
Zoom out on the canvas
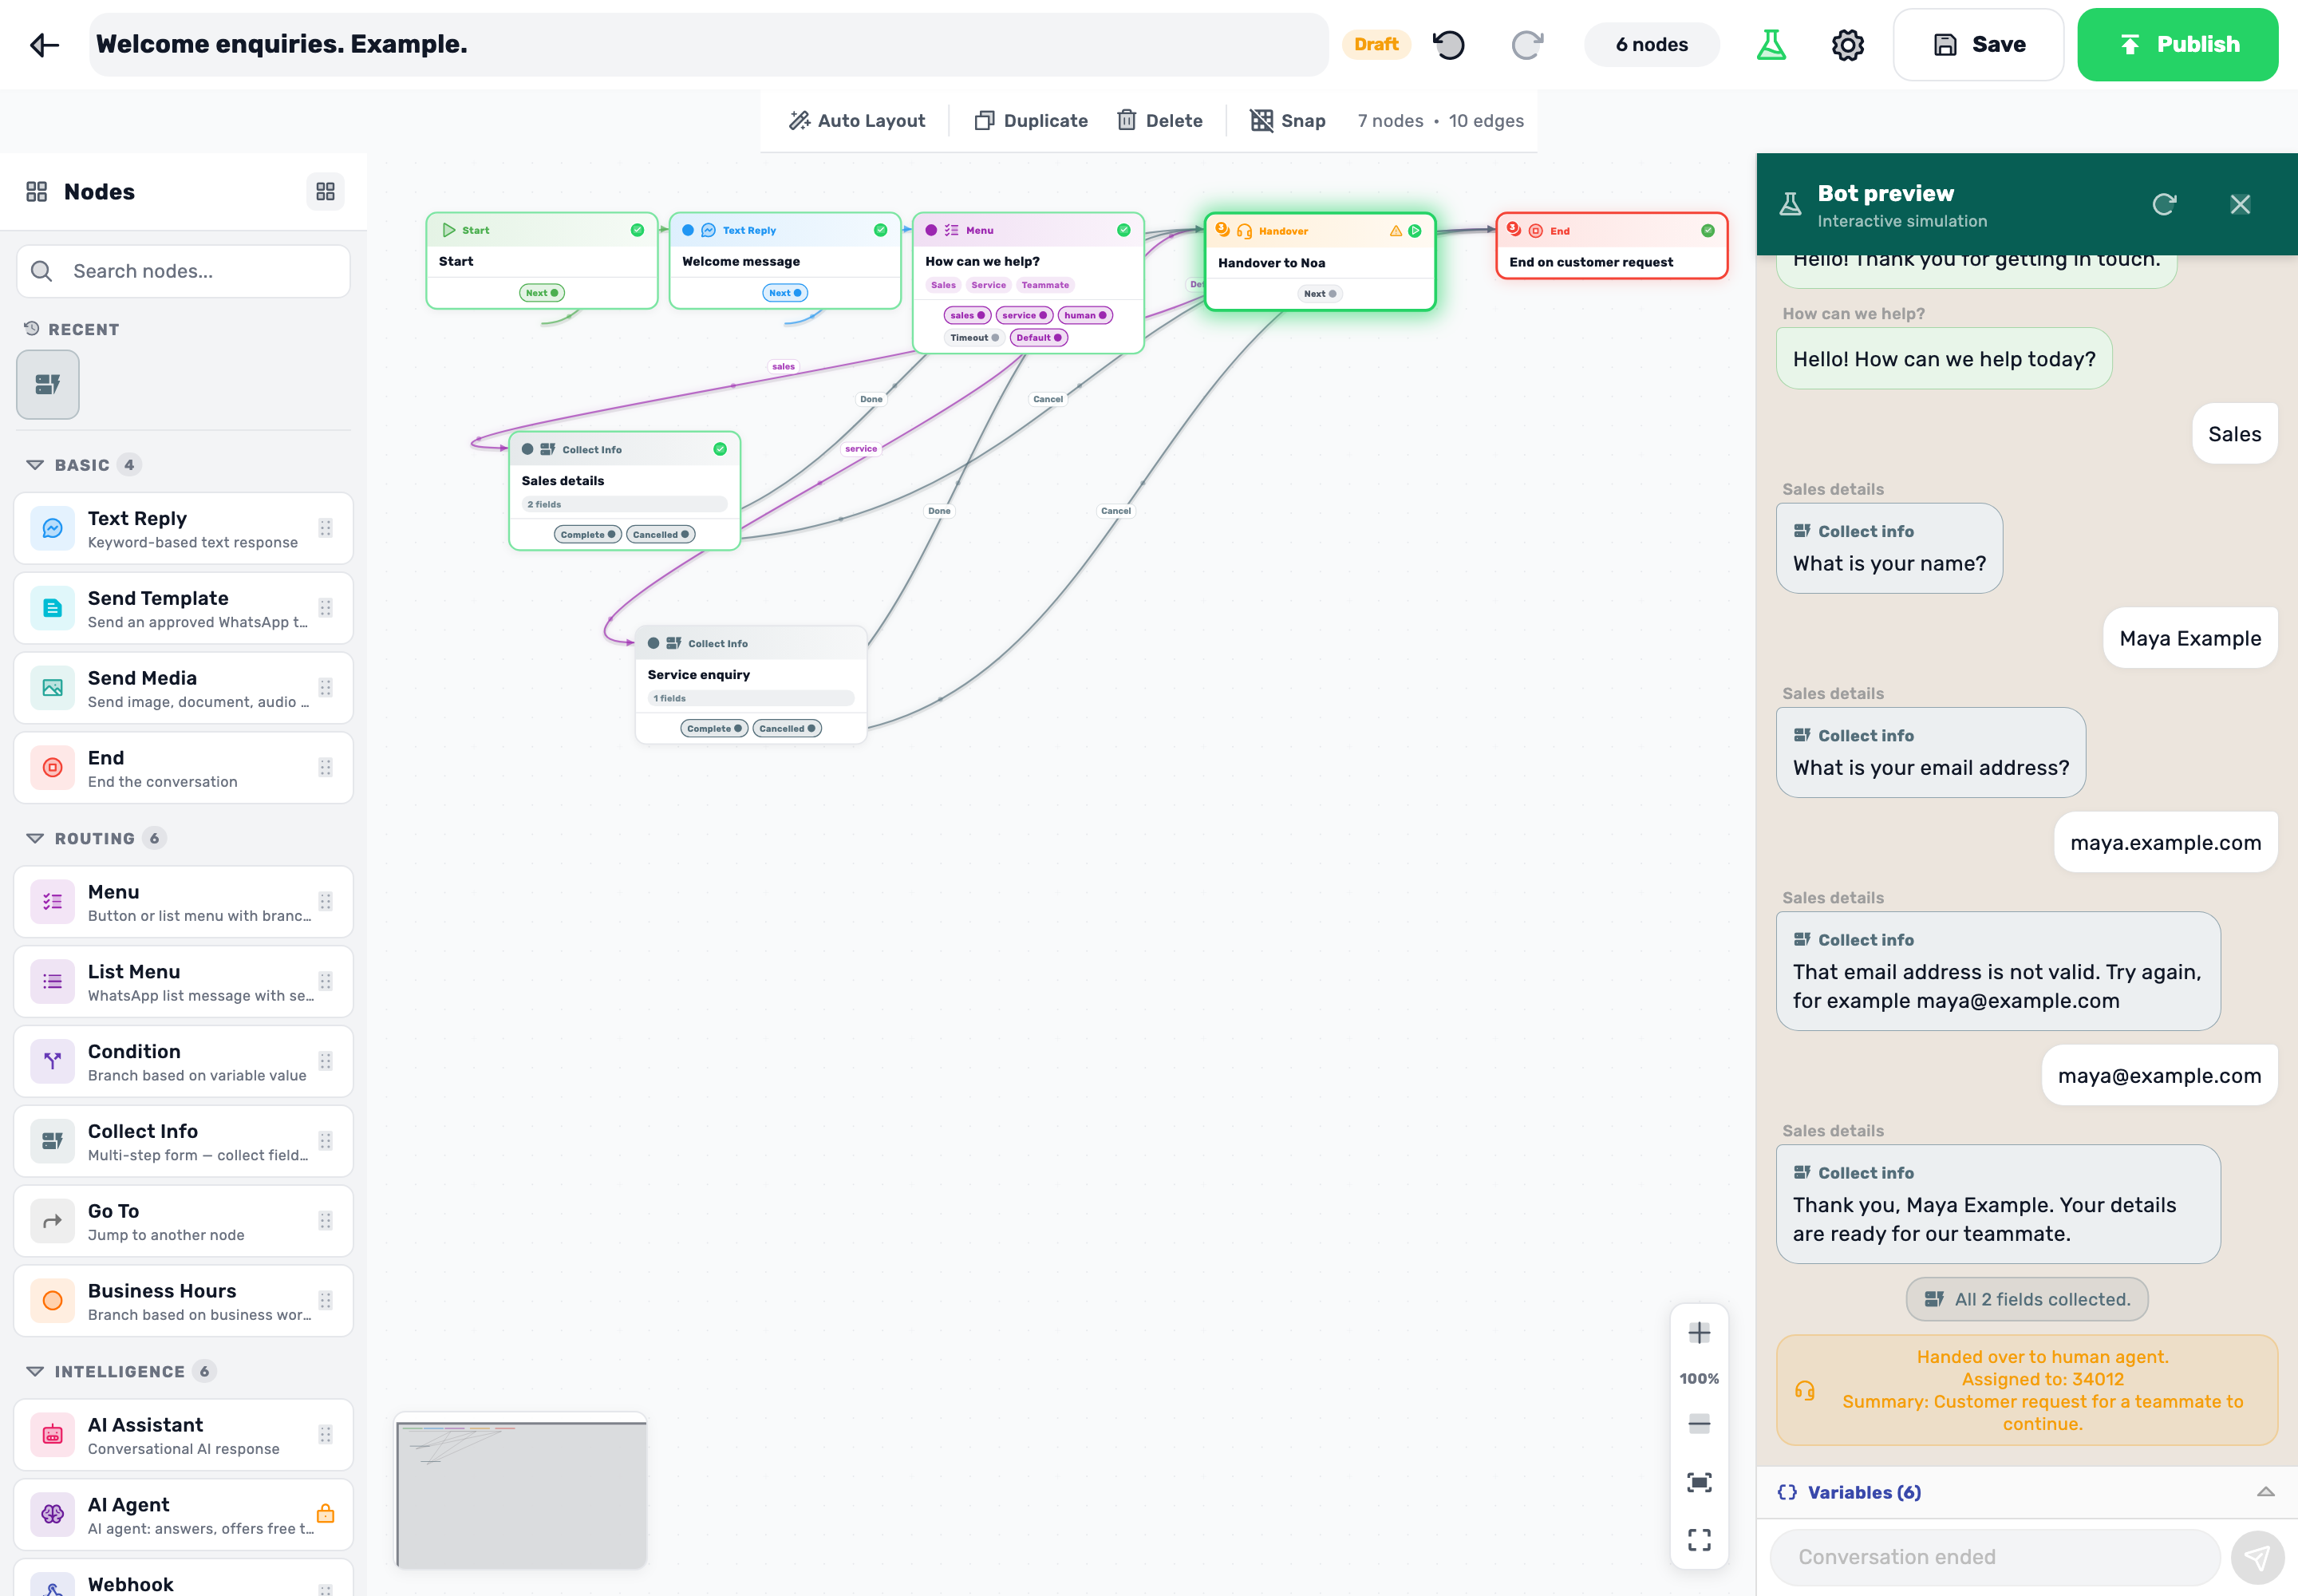(1699, 1423)
